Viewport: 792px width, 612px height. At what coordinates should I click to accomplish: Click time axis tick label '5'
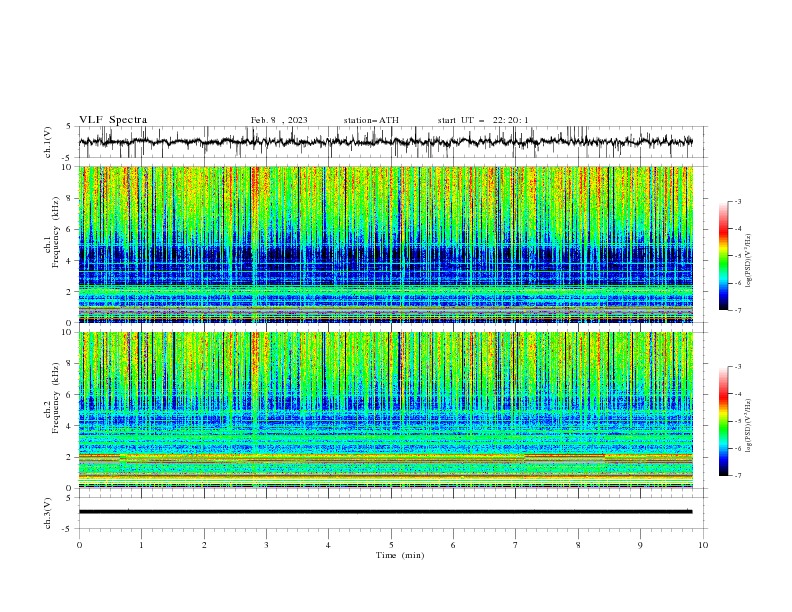391,545
